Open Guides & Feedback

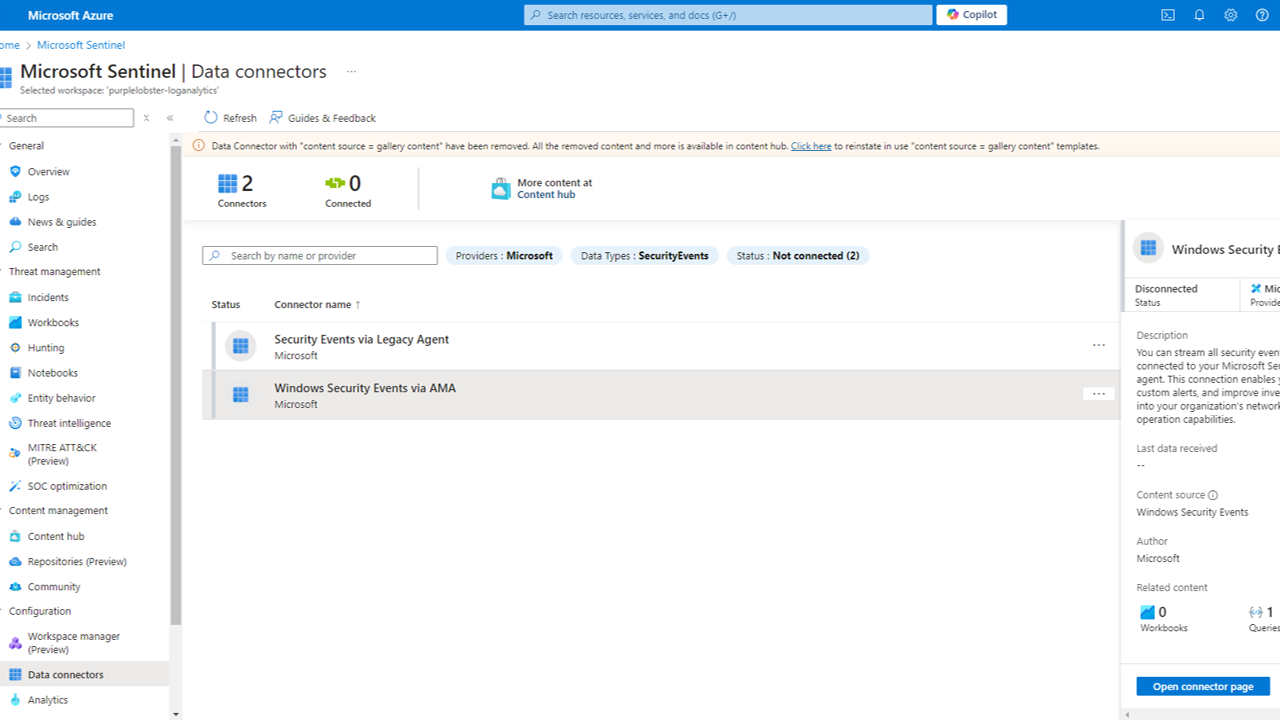tap(322, 118)
